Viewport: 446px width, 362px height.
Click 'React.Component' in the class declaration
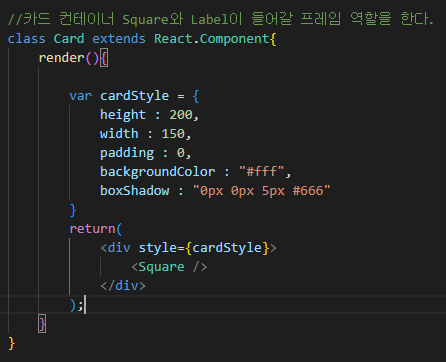click(211, 39)
